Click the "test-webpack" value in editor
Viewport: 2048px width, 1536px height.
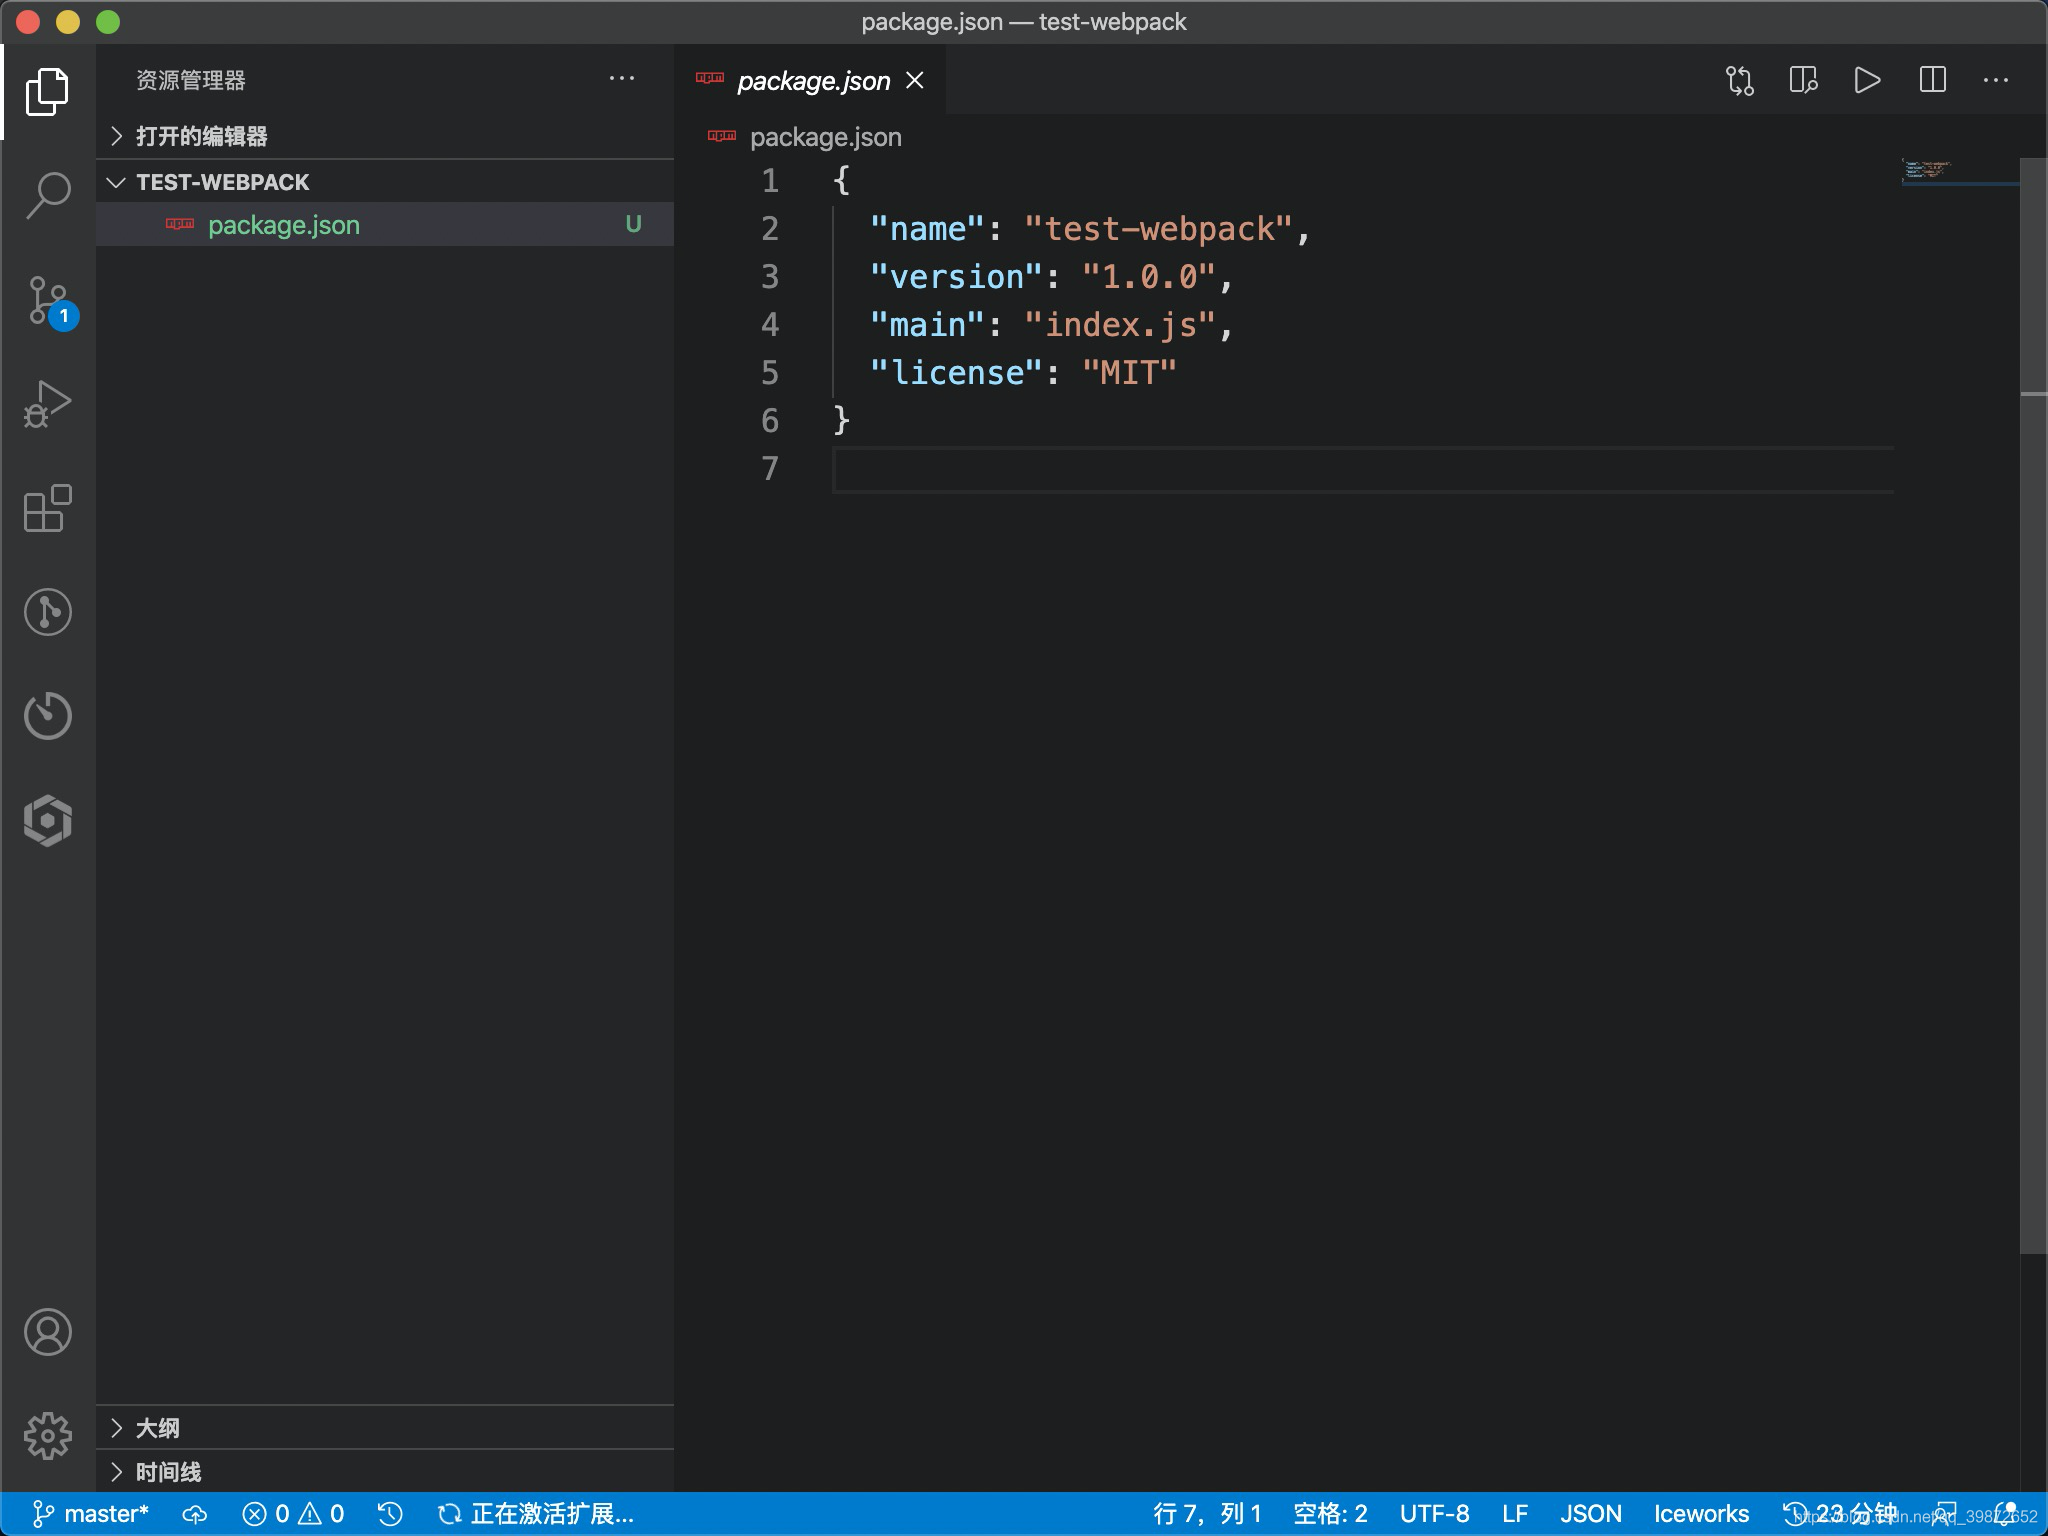[1158, 229]
